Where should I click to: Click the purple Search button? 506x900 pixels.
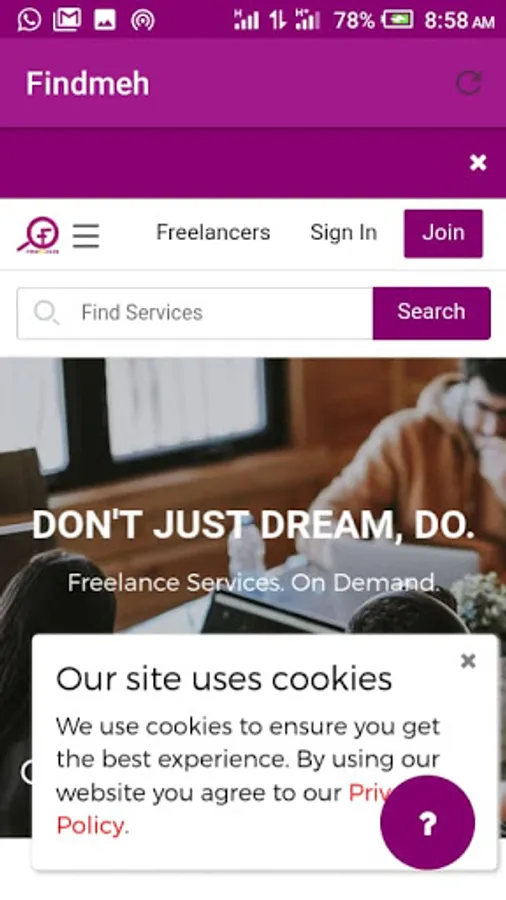431,313
